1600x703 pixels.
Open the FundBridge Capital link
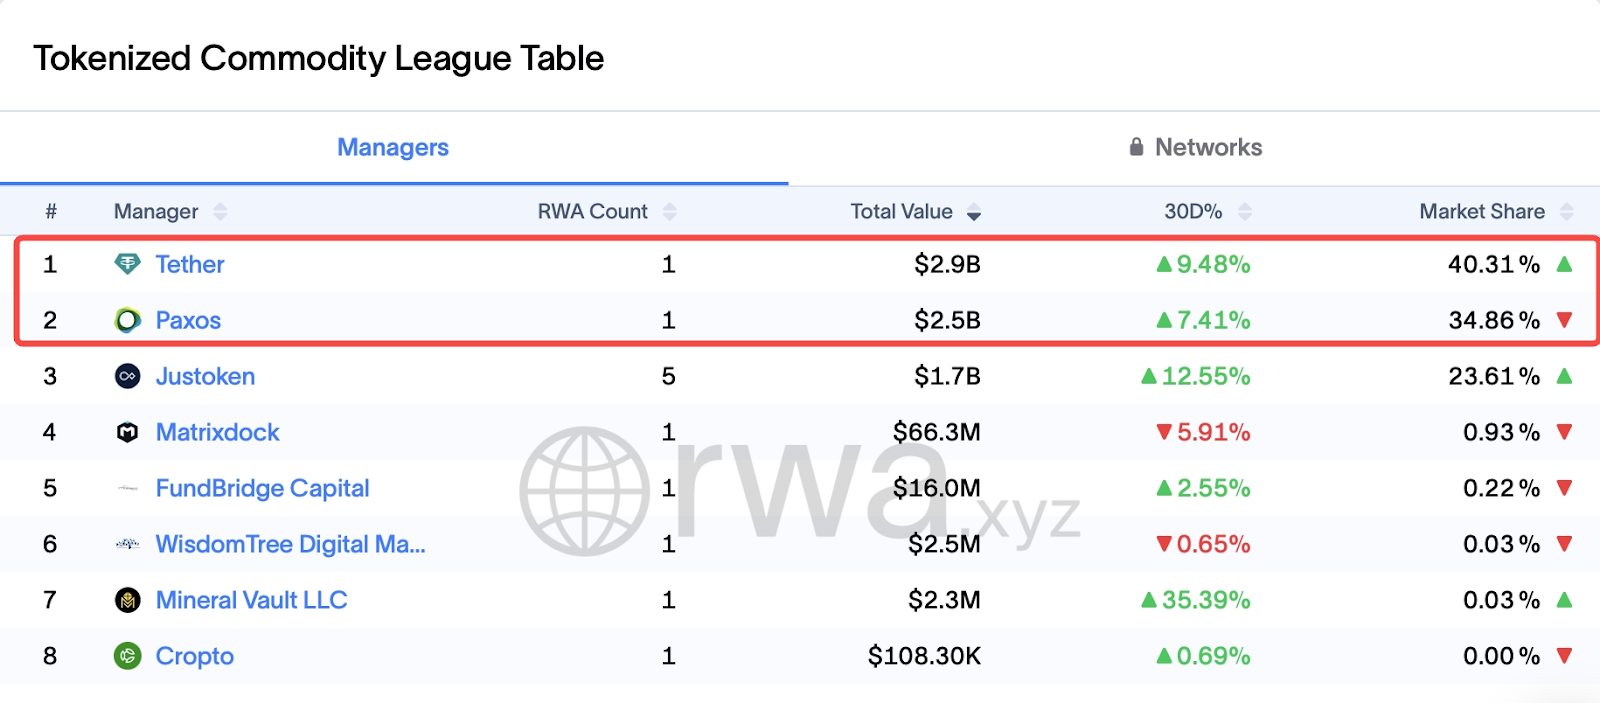[x=262, y=488]
